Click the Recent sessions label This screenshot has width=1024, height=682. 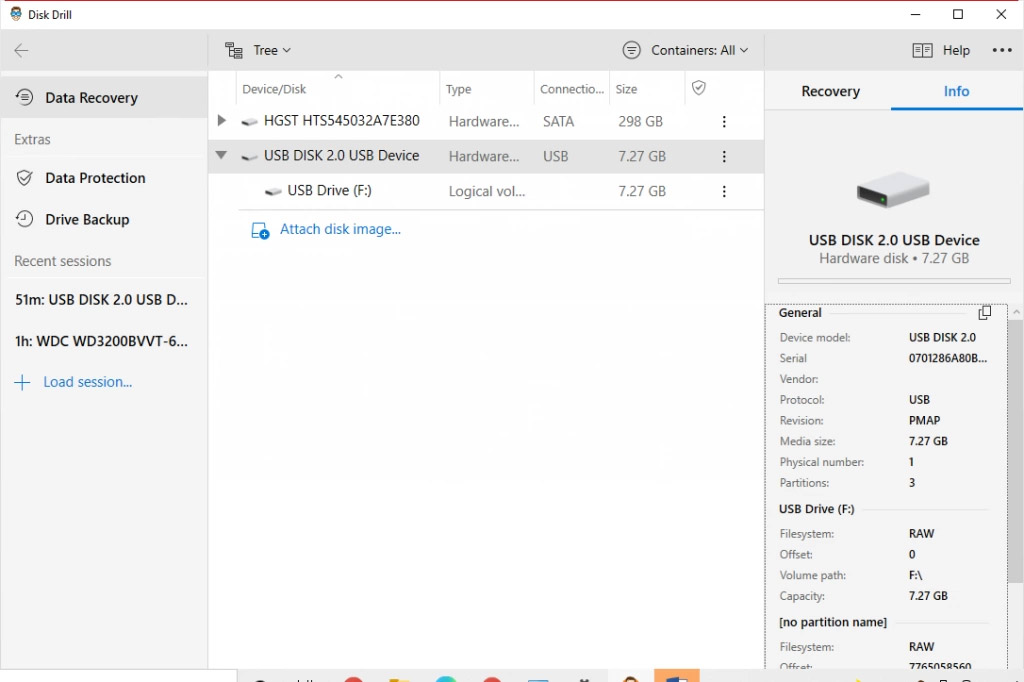[63, 261]
